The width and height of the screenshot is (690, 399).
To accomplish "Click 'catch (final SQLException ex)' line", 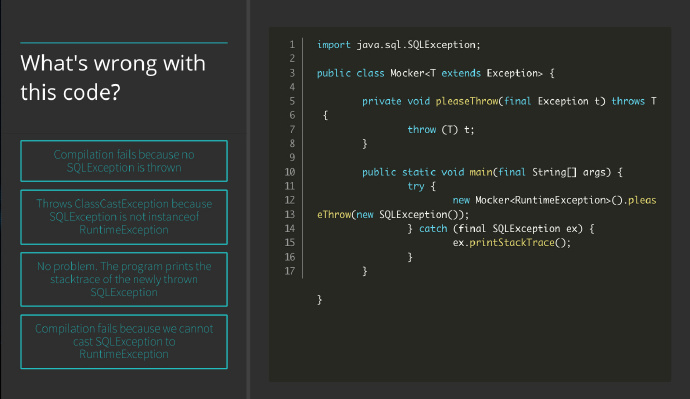I will [x=500, y=228].
